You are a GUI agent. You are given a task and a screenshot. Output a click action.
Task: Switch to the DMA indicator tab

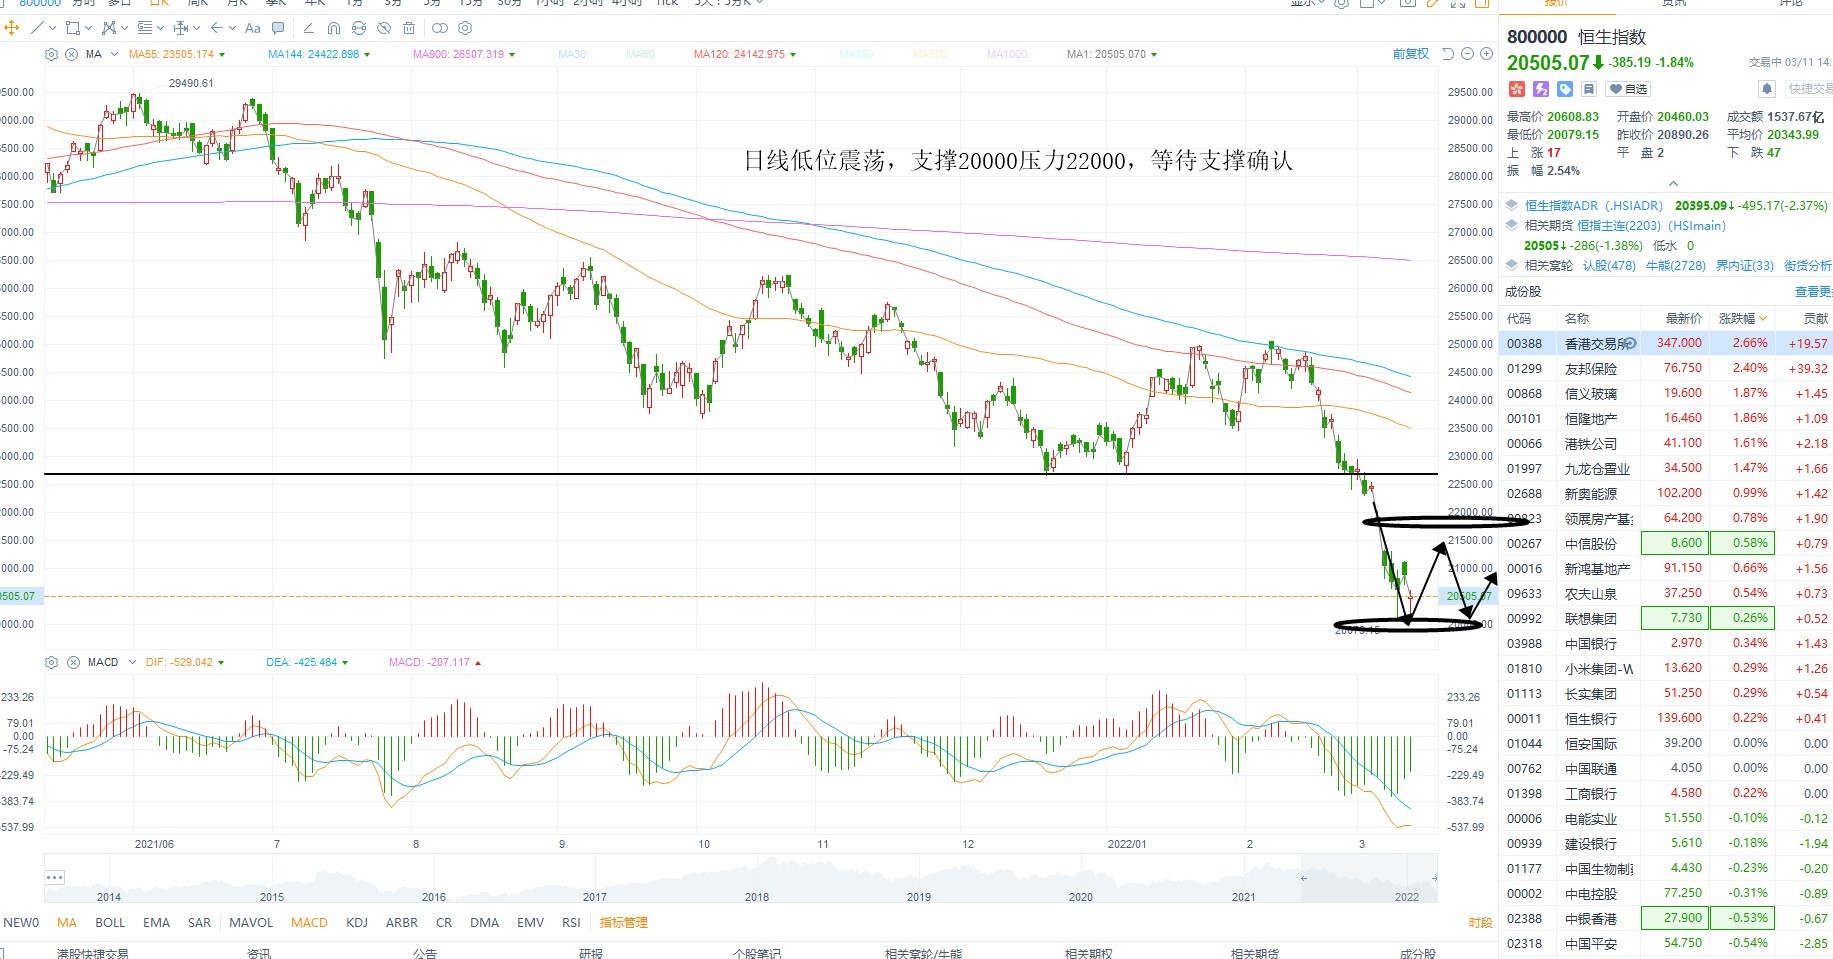coord(484,922)
